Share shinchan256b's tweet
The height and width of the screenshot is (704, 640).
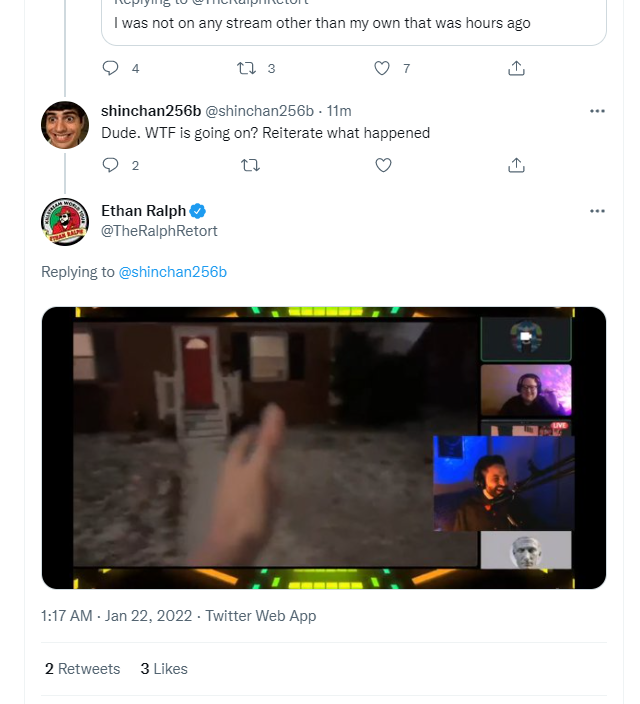coord(516,165)
